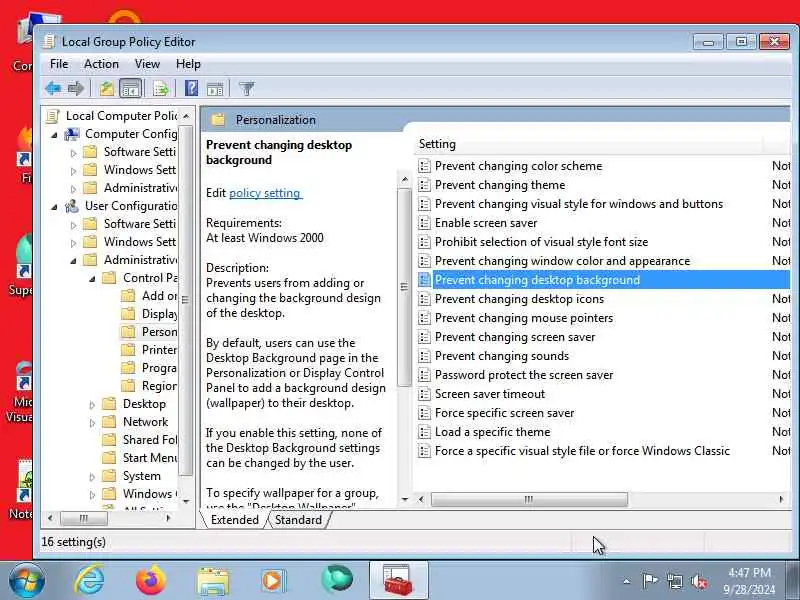Open the Help menu
This screenshot has height=600, width=800.
188,64
